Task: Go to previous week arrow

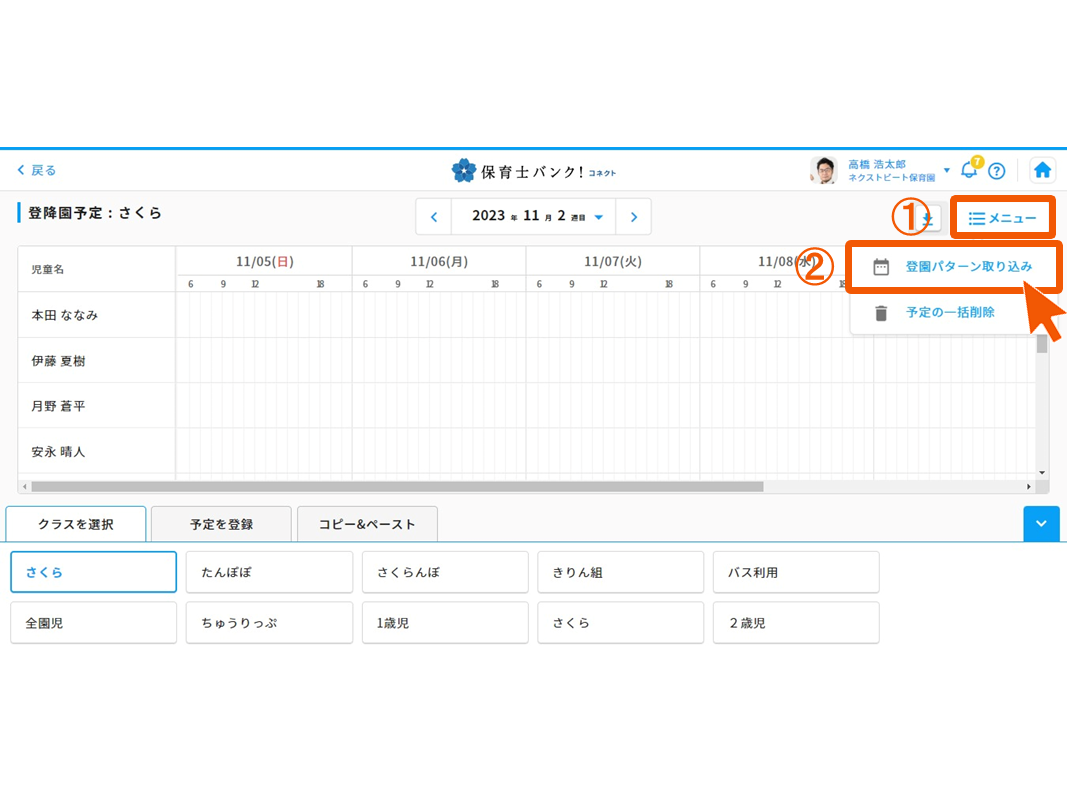Action: 434,217
